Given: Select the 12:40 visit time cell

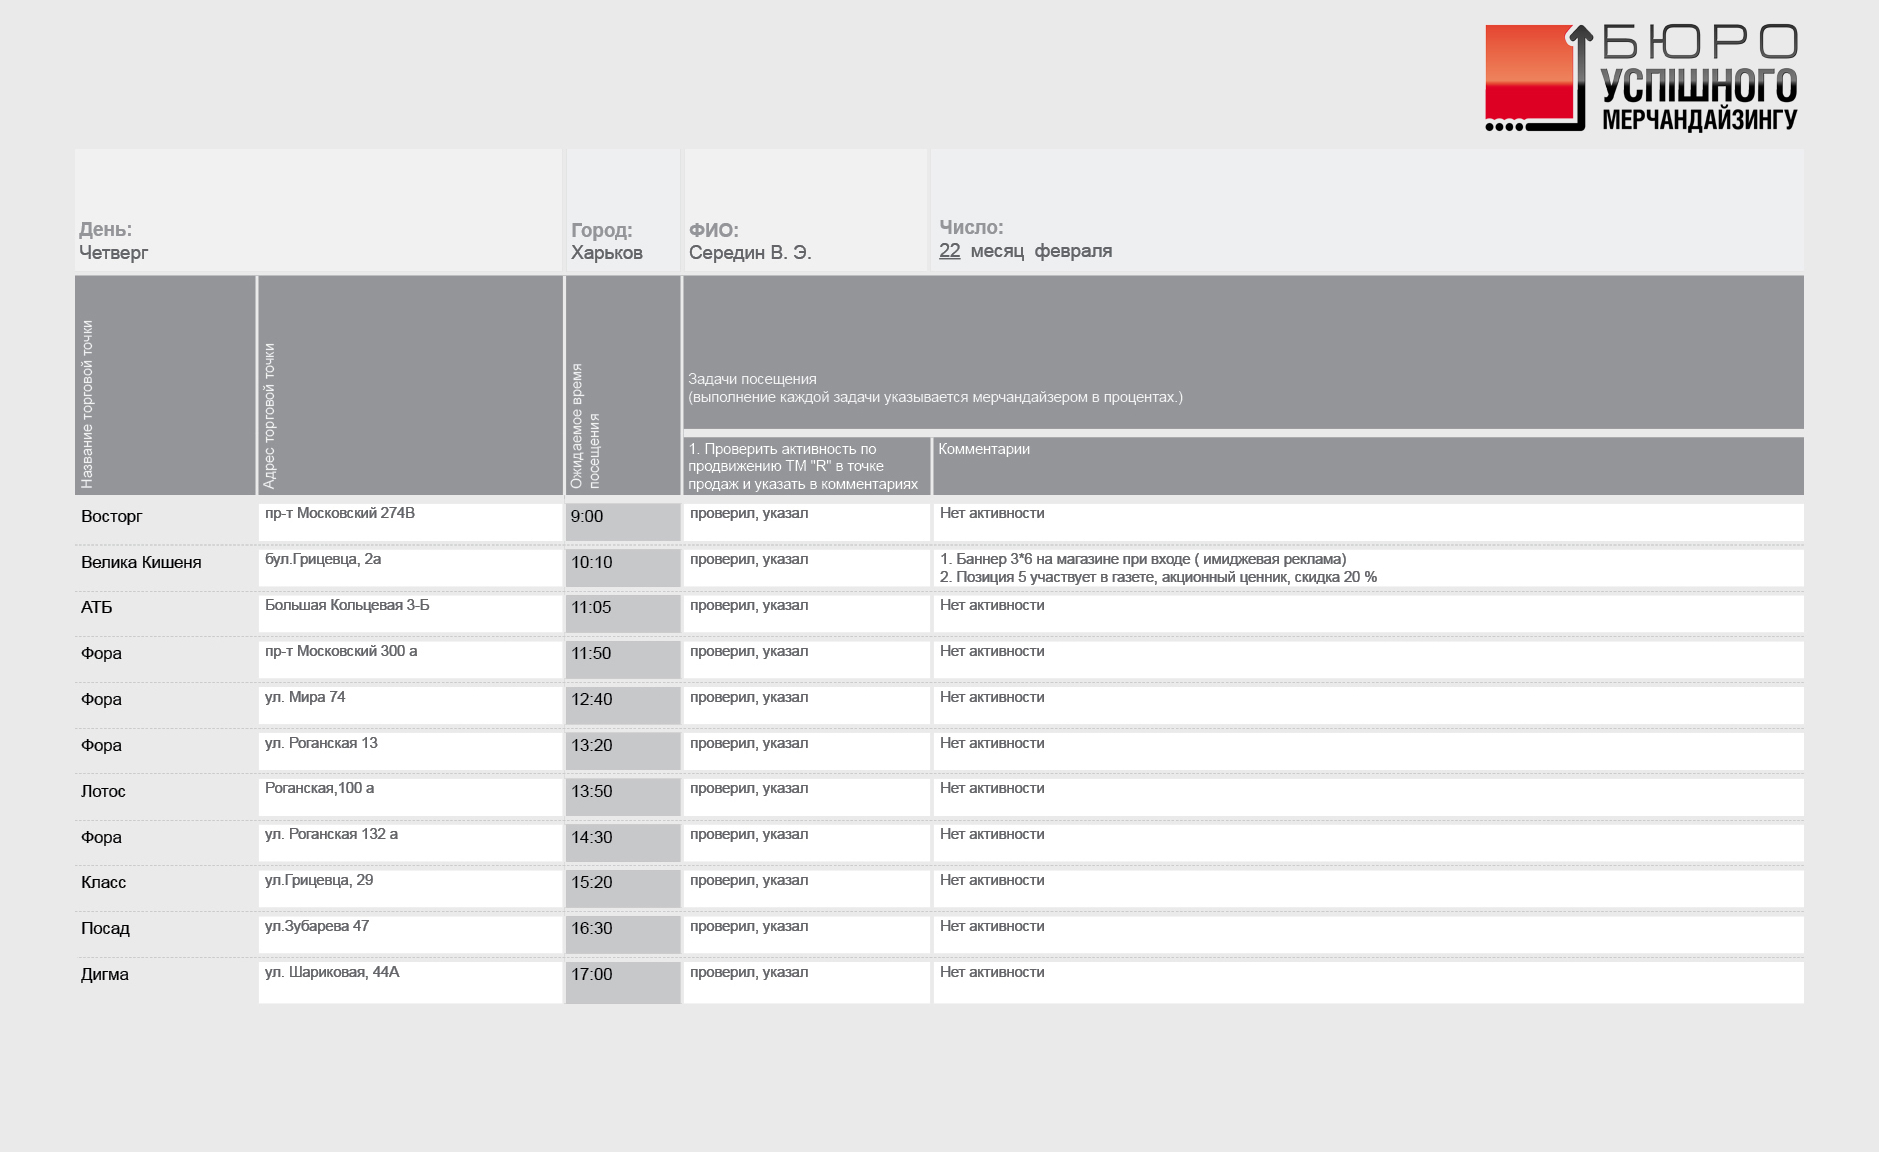Looking at the screenshot, I should [623, 706].
